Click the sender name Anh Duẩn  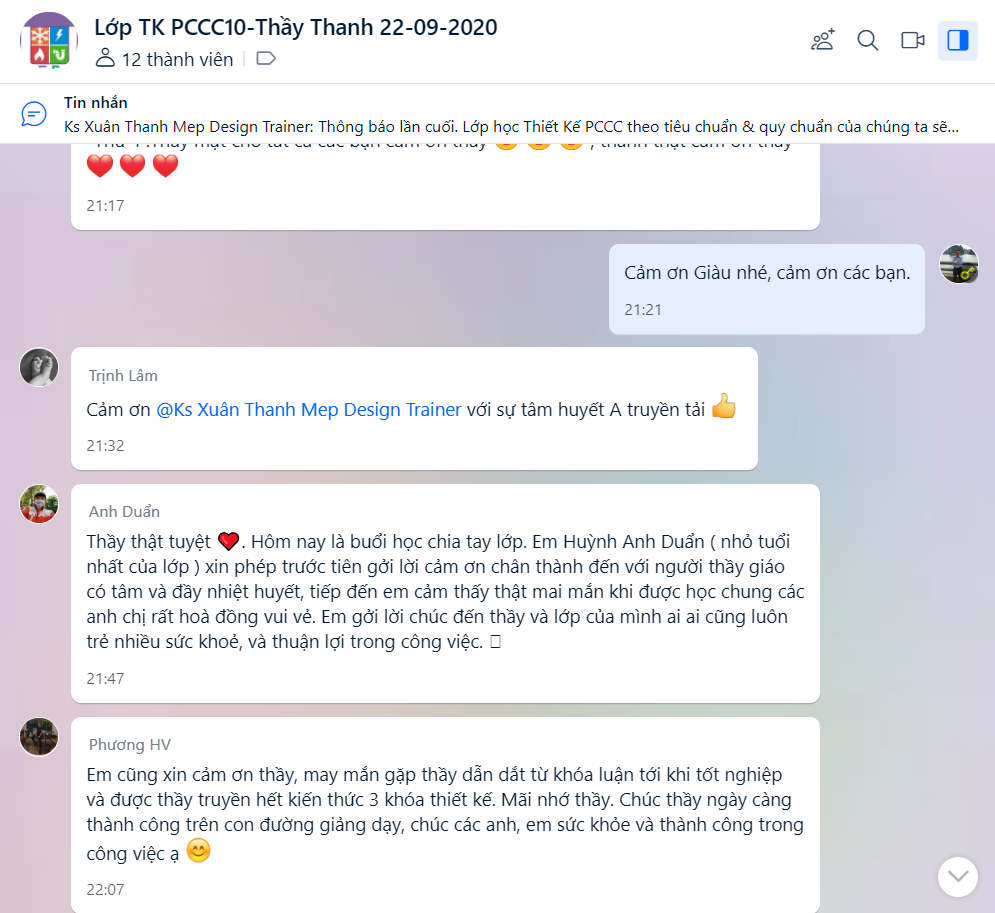[x=124, y=511]
